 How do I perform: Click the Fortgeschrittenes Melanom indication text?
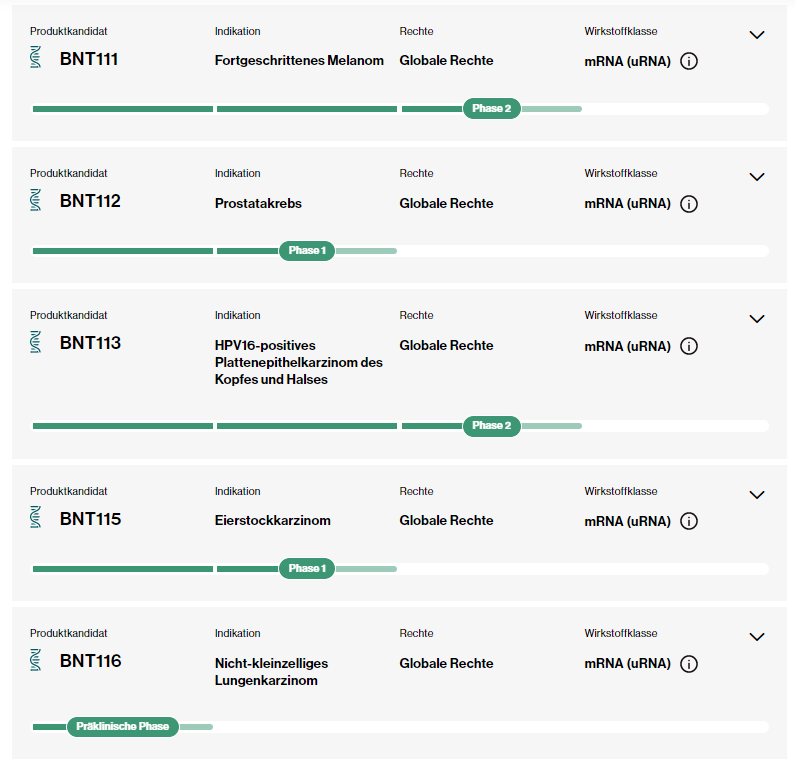point(299,61)
